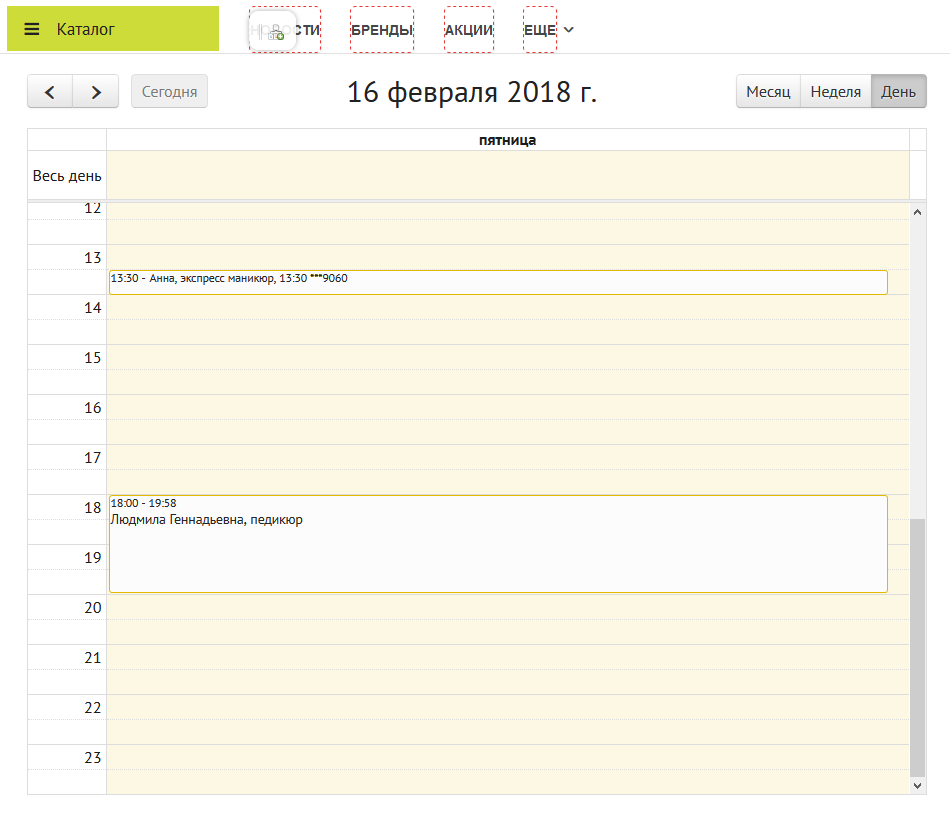Image resolution: width=950 pixels, height=817 pixels.
Task: Click the small overlay icon on Новости
Action: 275,33
